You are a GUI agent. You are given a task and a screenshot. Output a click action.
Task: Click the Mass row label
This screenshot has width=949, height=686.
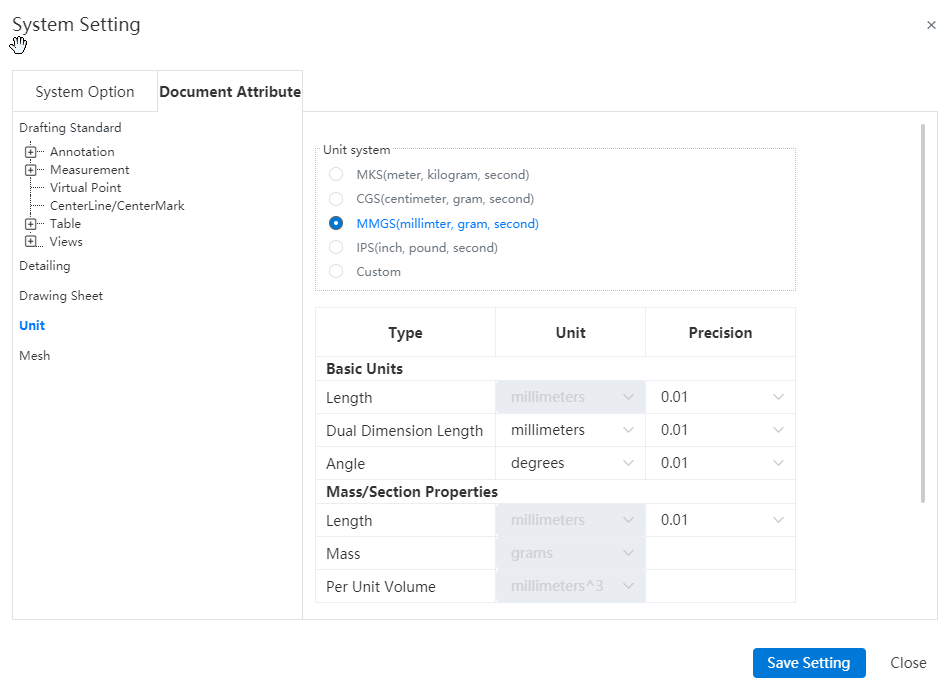tap(343, 554)
